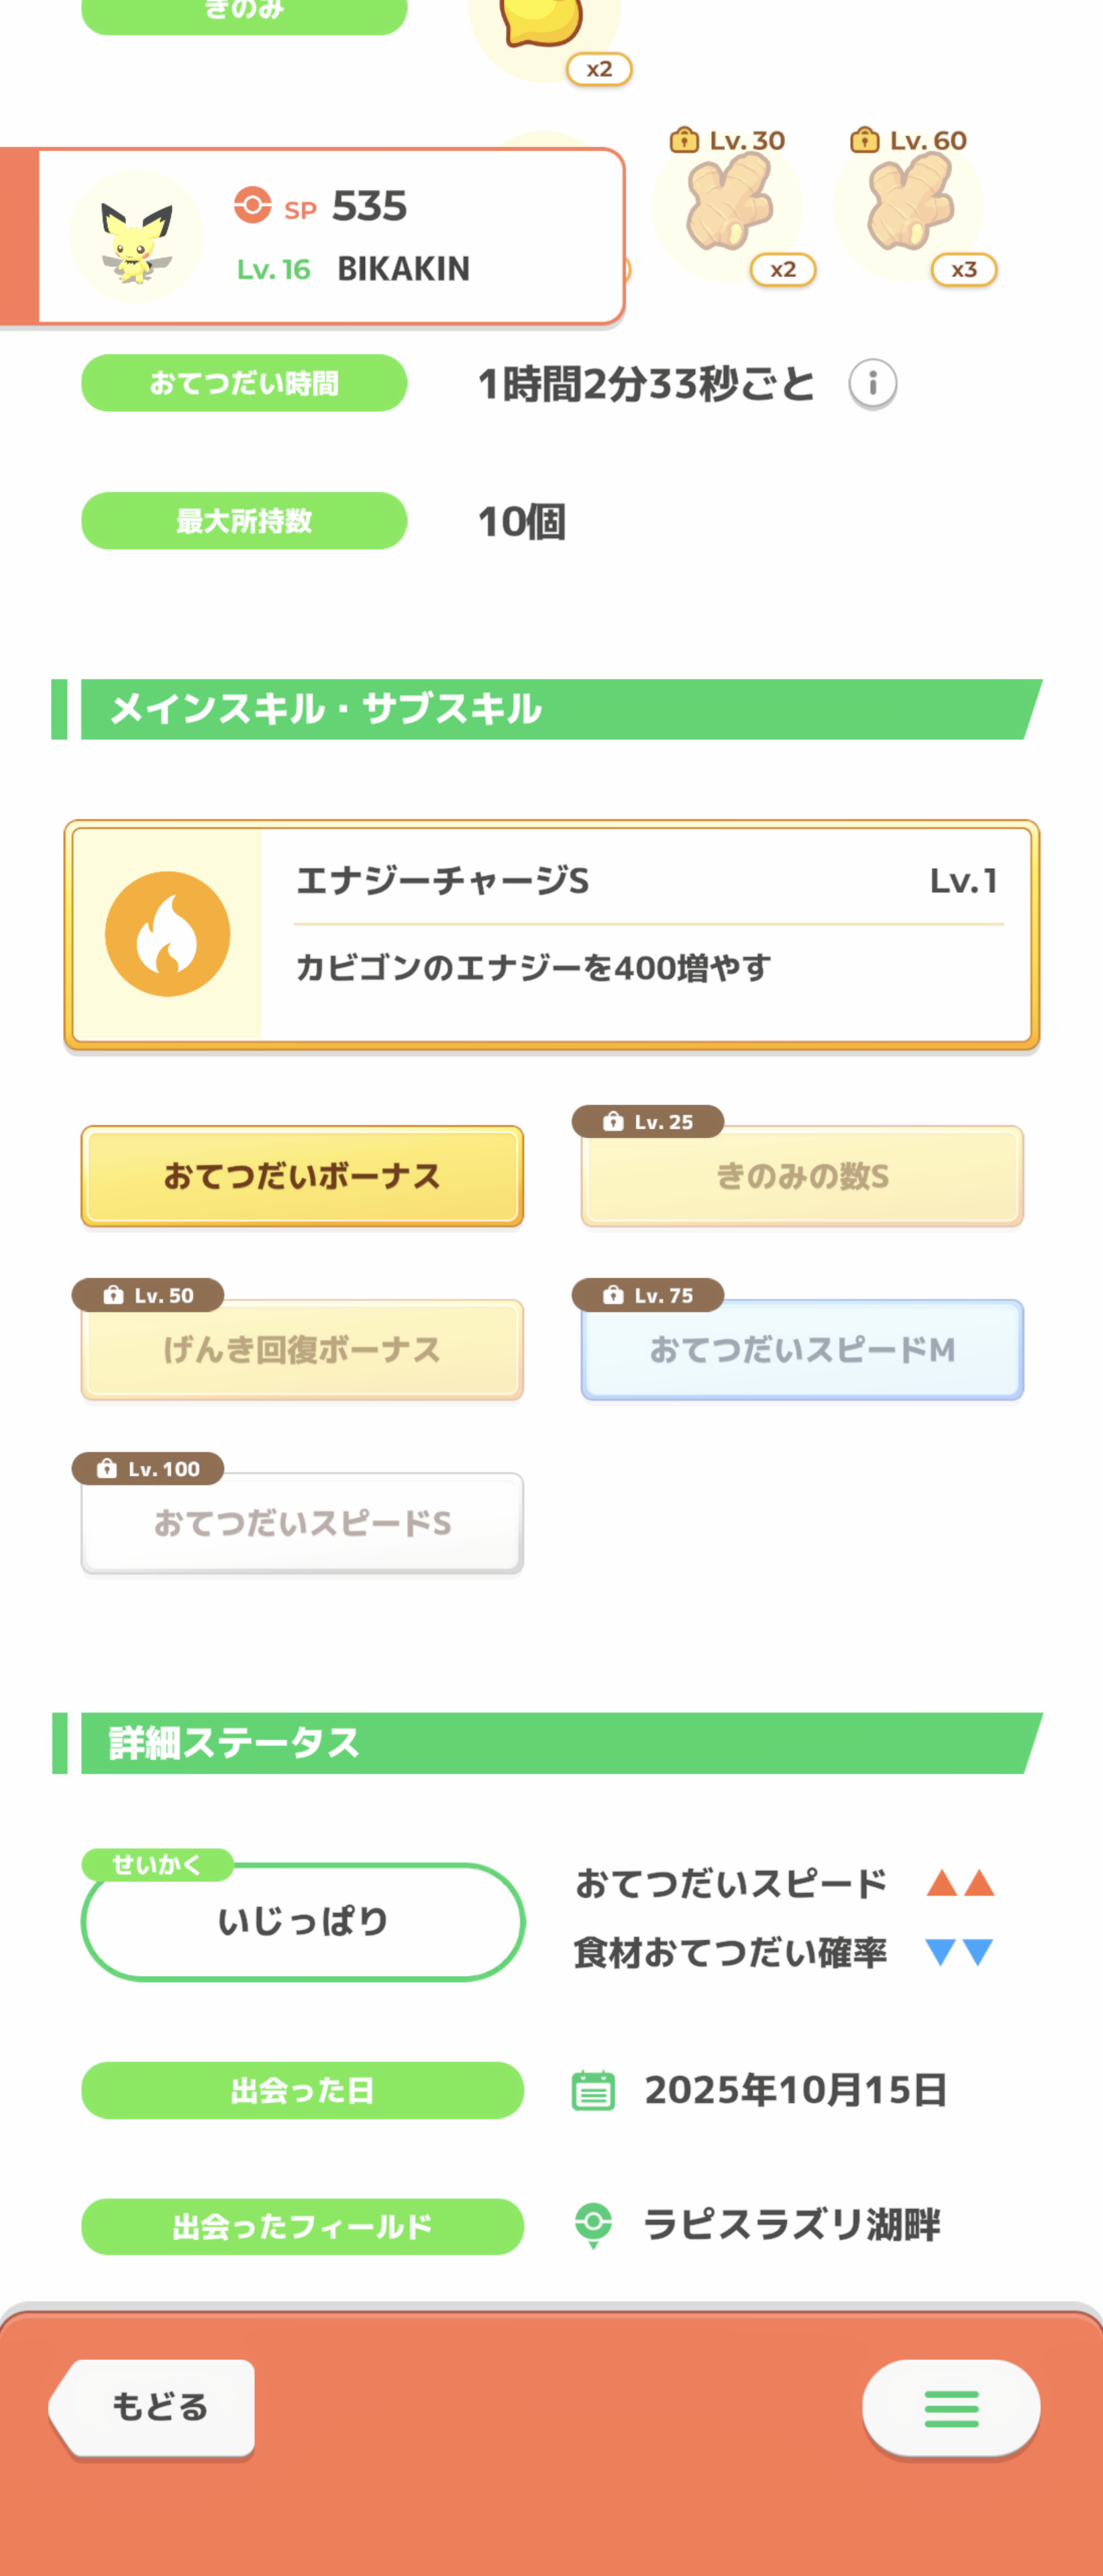Tap the いじっぱり nature box
Screen dimensions: 1103x2576
tap(303, 1921)
